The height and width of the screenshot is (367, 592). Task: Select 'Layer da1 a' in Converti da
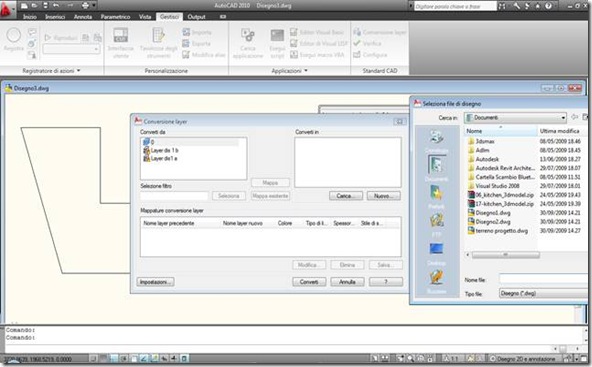pyautogui.click(x=160, y=159)
